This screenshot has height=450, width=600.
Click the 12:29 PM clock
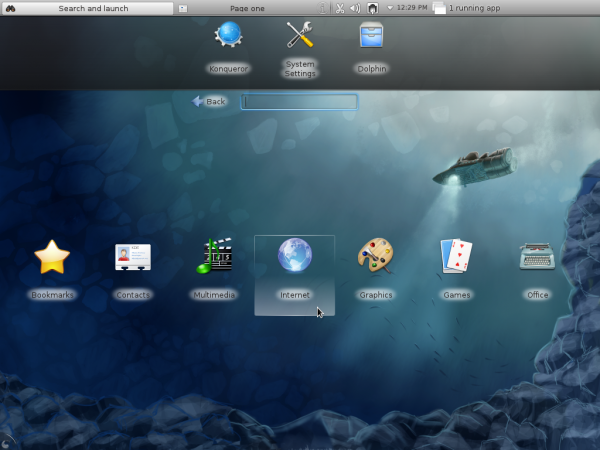click(413, 8)
